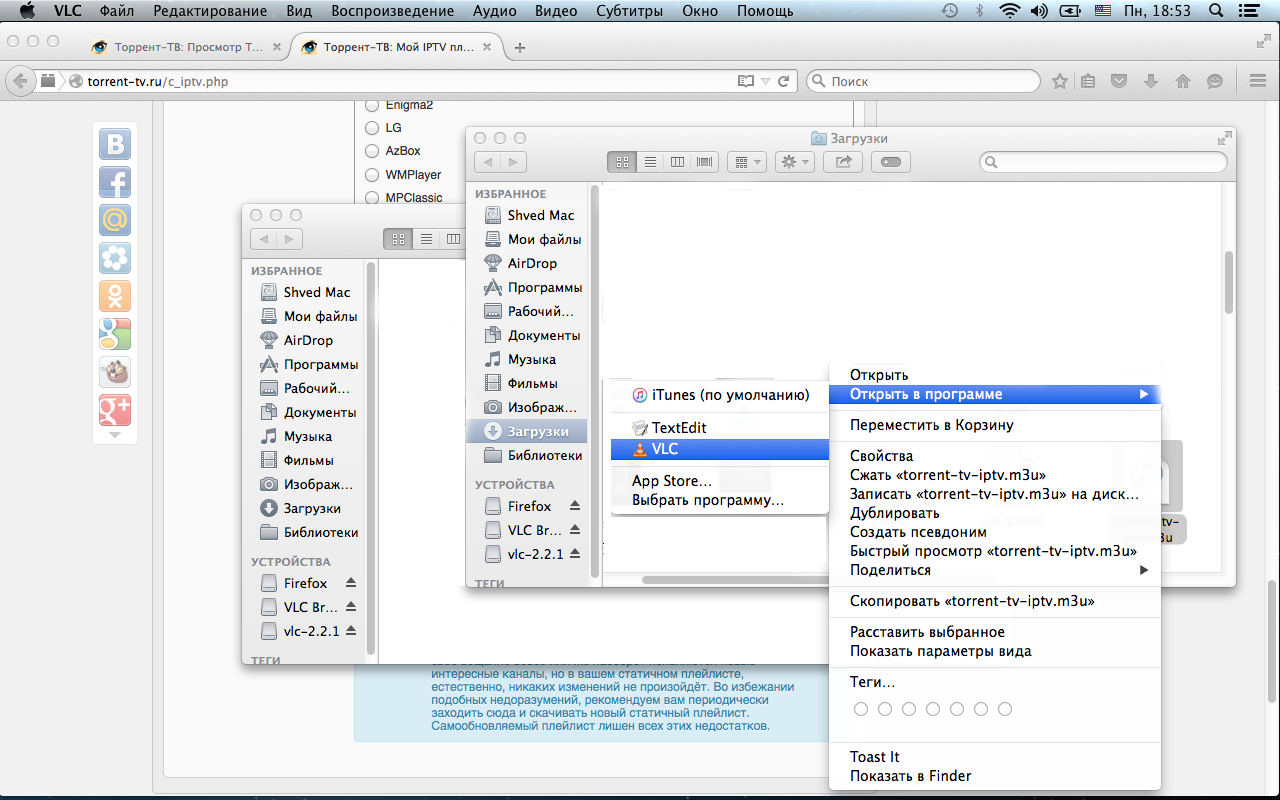Click the Wi-Fi status icon in menu bar

tap(1010, 11)
